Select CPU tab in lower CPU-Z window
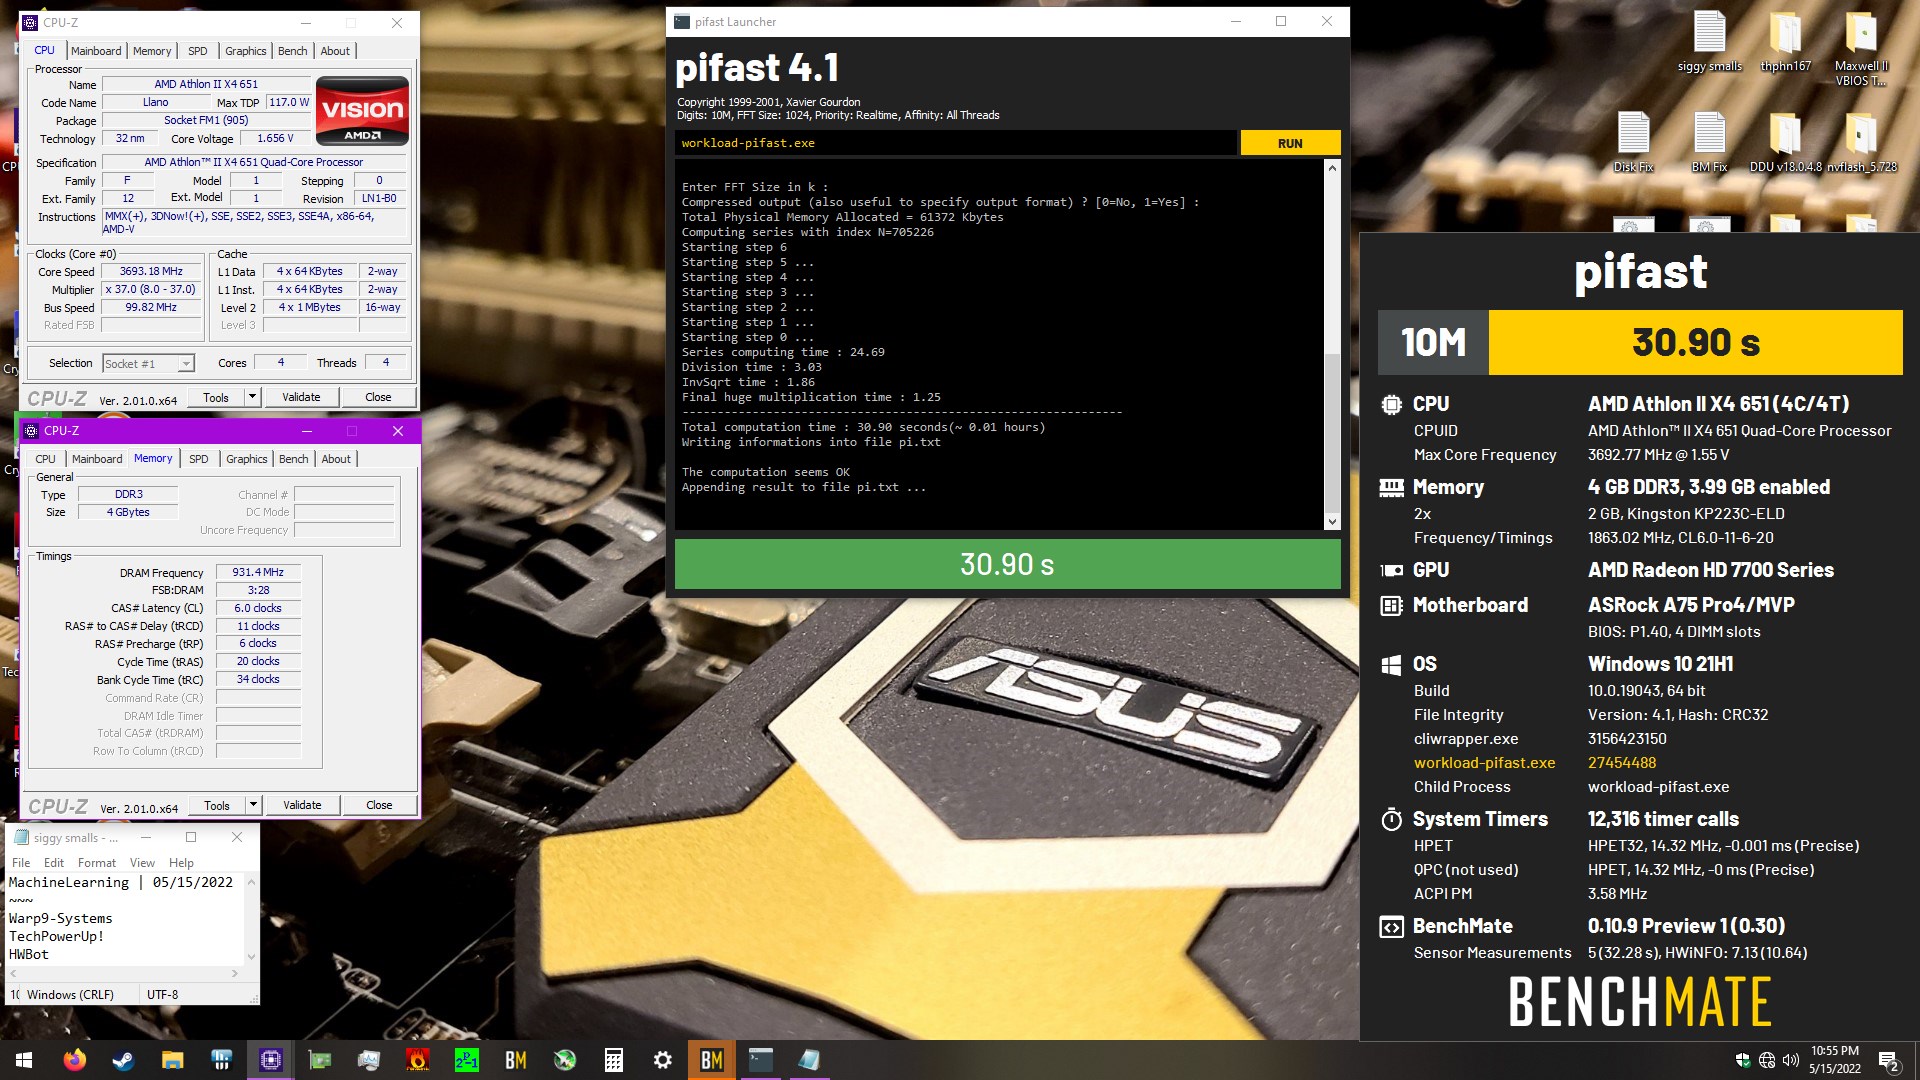The image size is (1920, 1080). coord(46,459)
